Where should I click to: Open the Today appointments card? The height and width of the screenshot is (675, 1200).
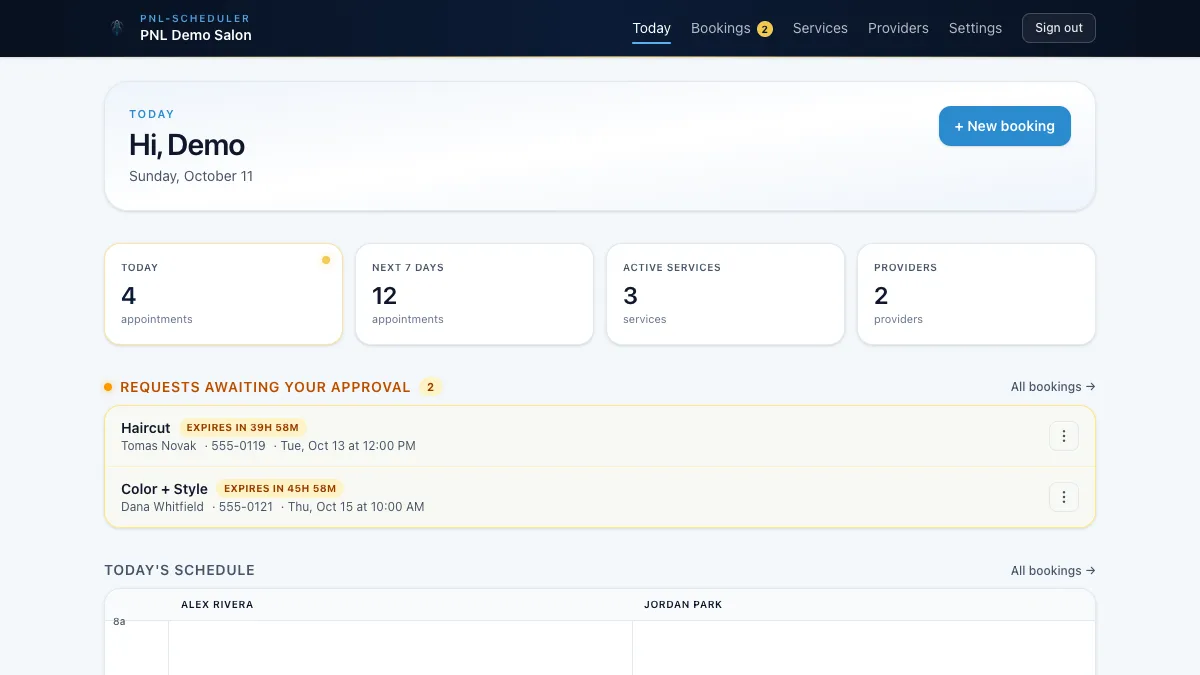[223, 294]
